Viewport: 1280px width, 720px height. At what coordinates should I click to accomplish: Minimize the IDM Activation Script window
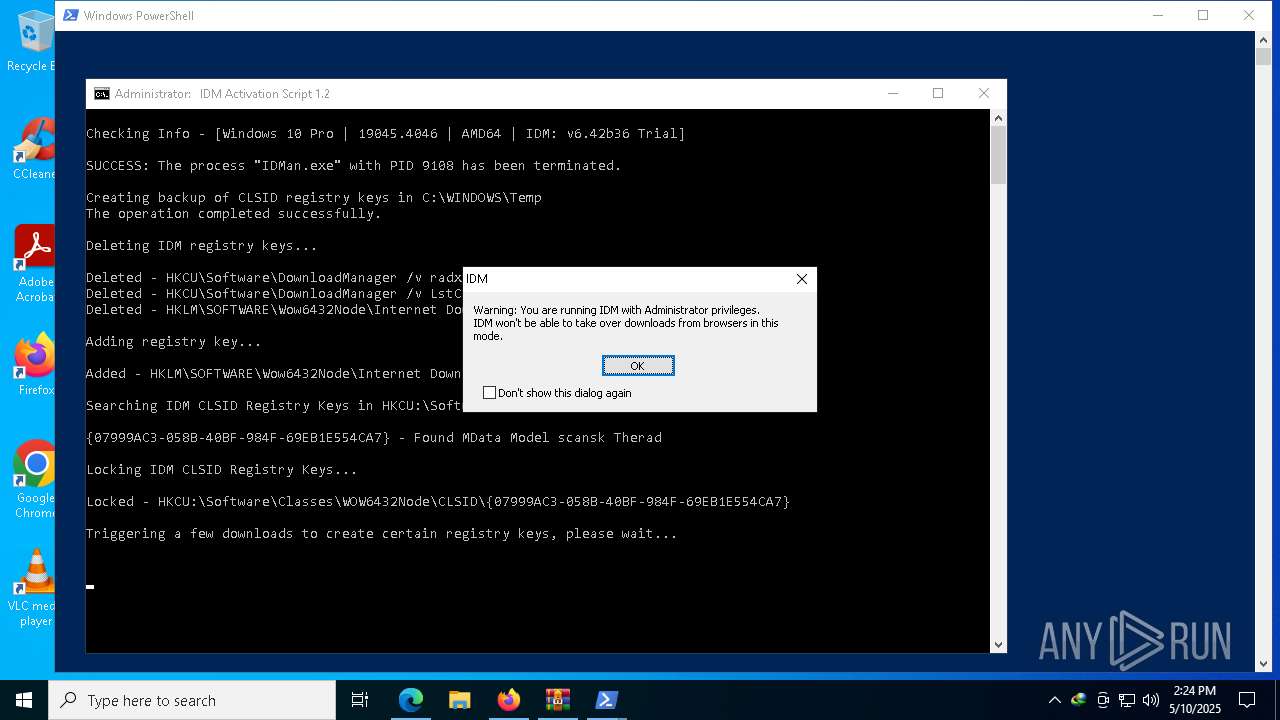892,94
